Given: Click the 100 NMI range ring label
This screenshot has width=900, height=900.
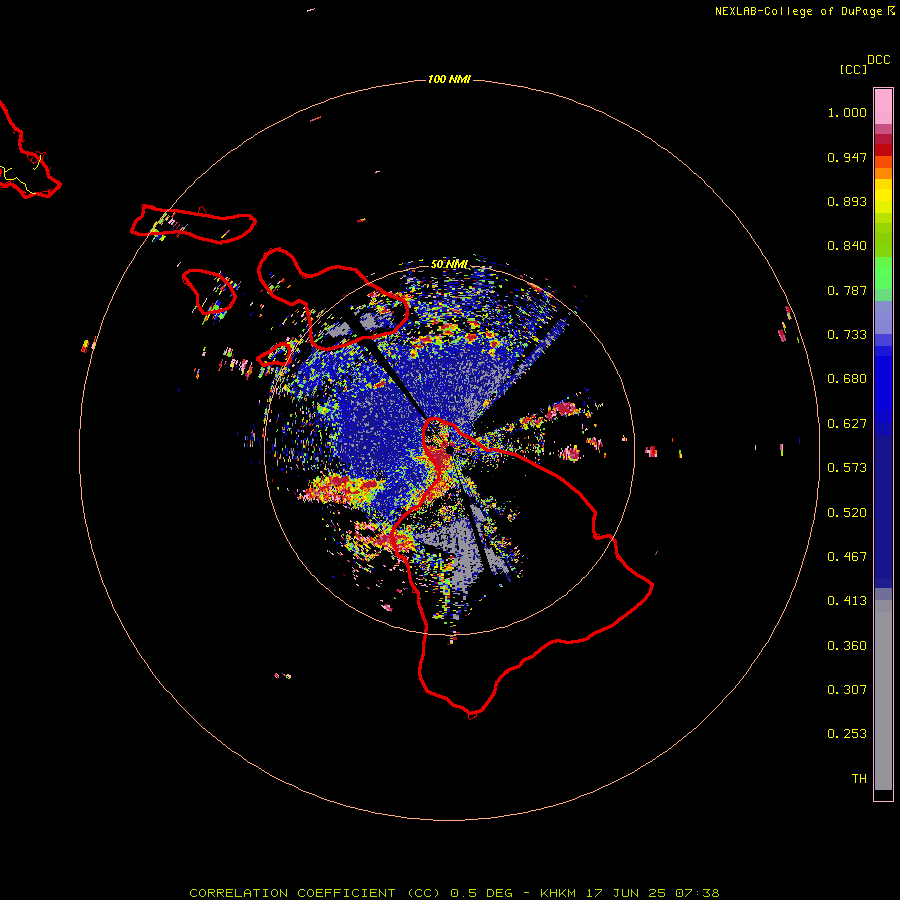Looking at the screenshot, I should click(449, 79).
